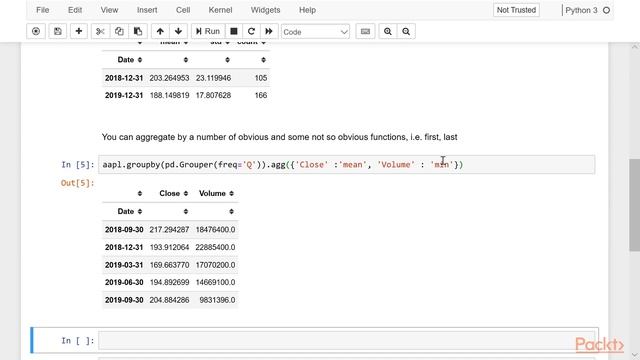The height and width of the screenshot is (360, 640).
Task: Click the Not Trusted button
Action: click(x=516, y=10)
